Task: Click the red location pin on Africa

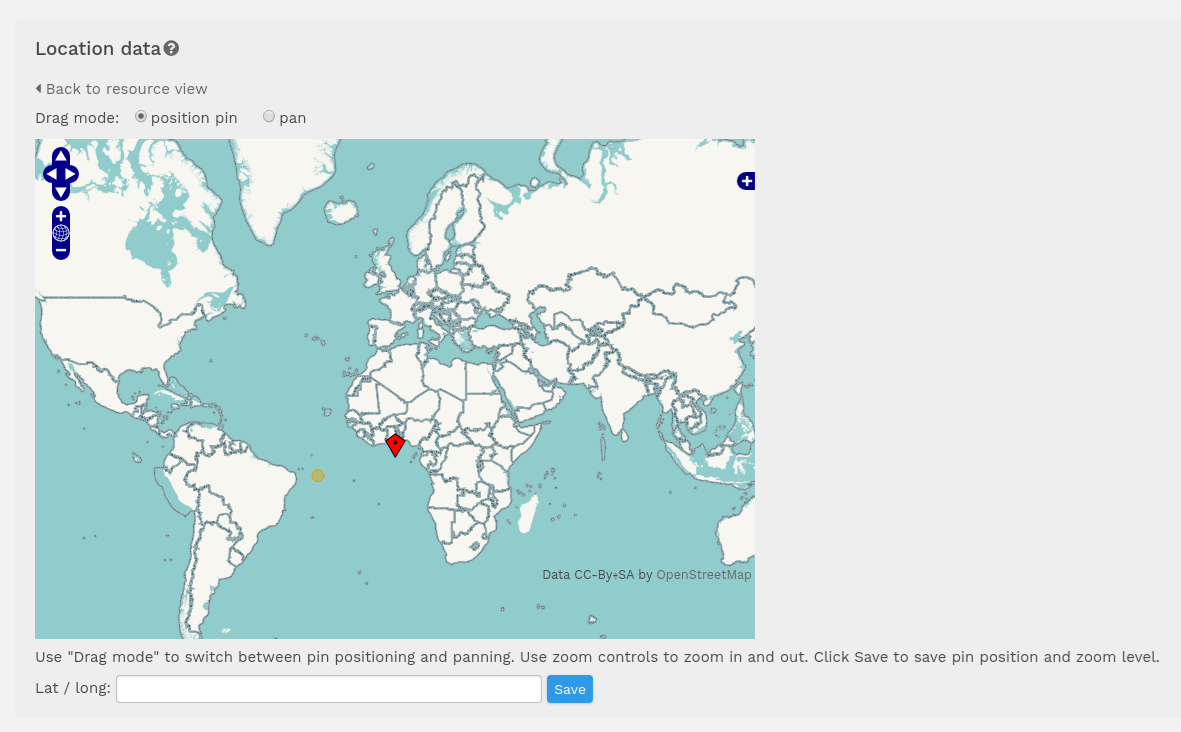Action: tap(395, 445)
